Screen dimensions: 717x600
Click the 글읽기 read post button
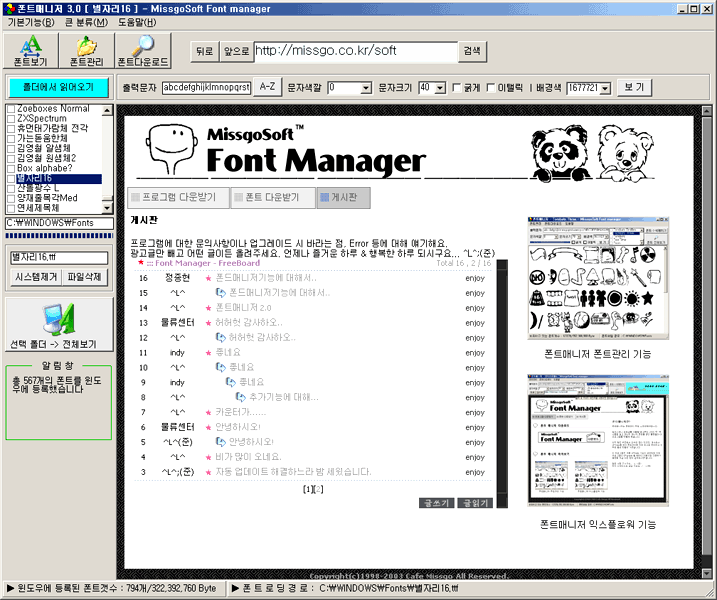475,503
